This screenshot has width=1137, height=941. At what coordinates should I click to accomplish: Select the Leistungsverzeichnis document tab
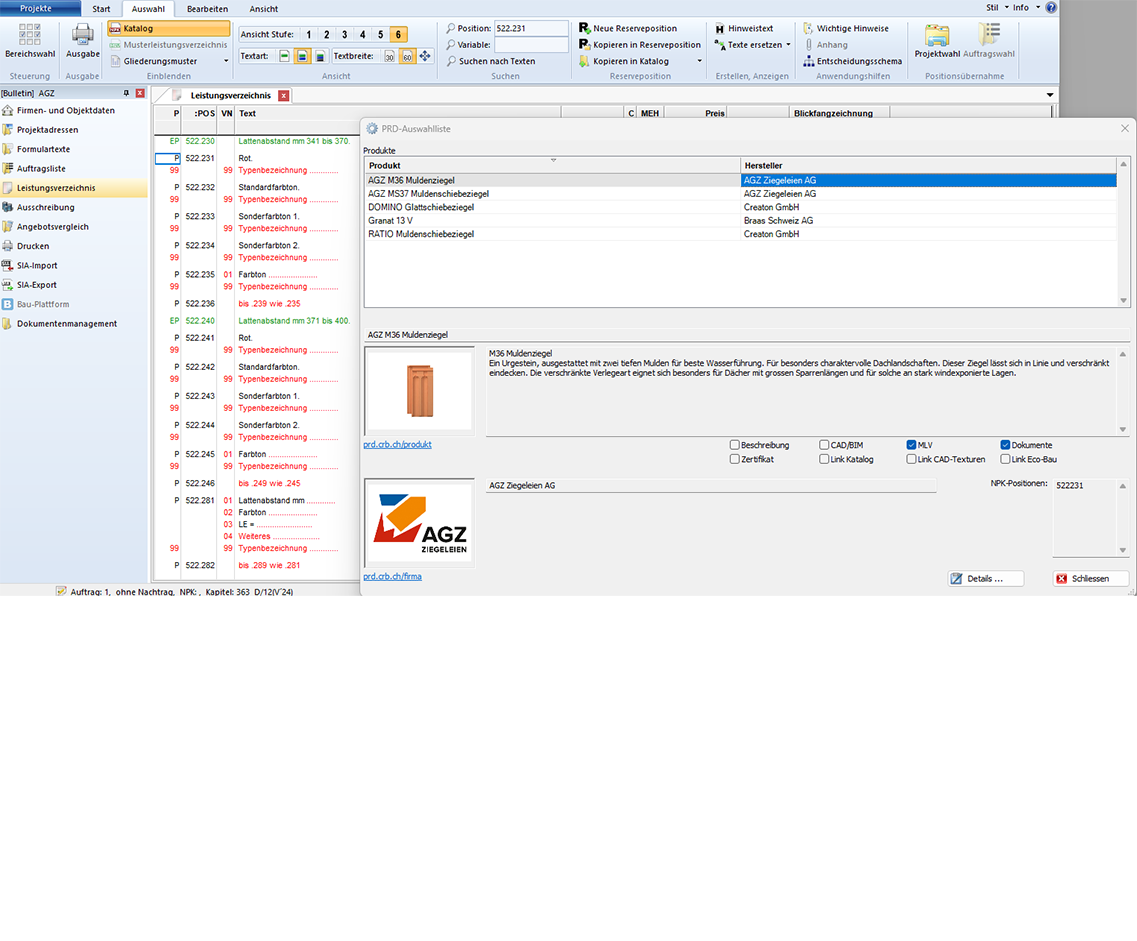tap(231, 96)
